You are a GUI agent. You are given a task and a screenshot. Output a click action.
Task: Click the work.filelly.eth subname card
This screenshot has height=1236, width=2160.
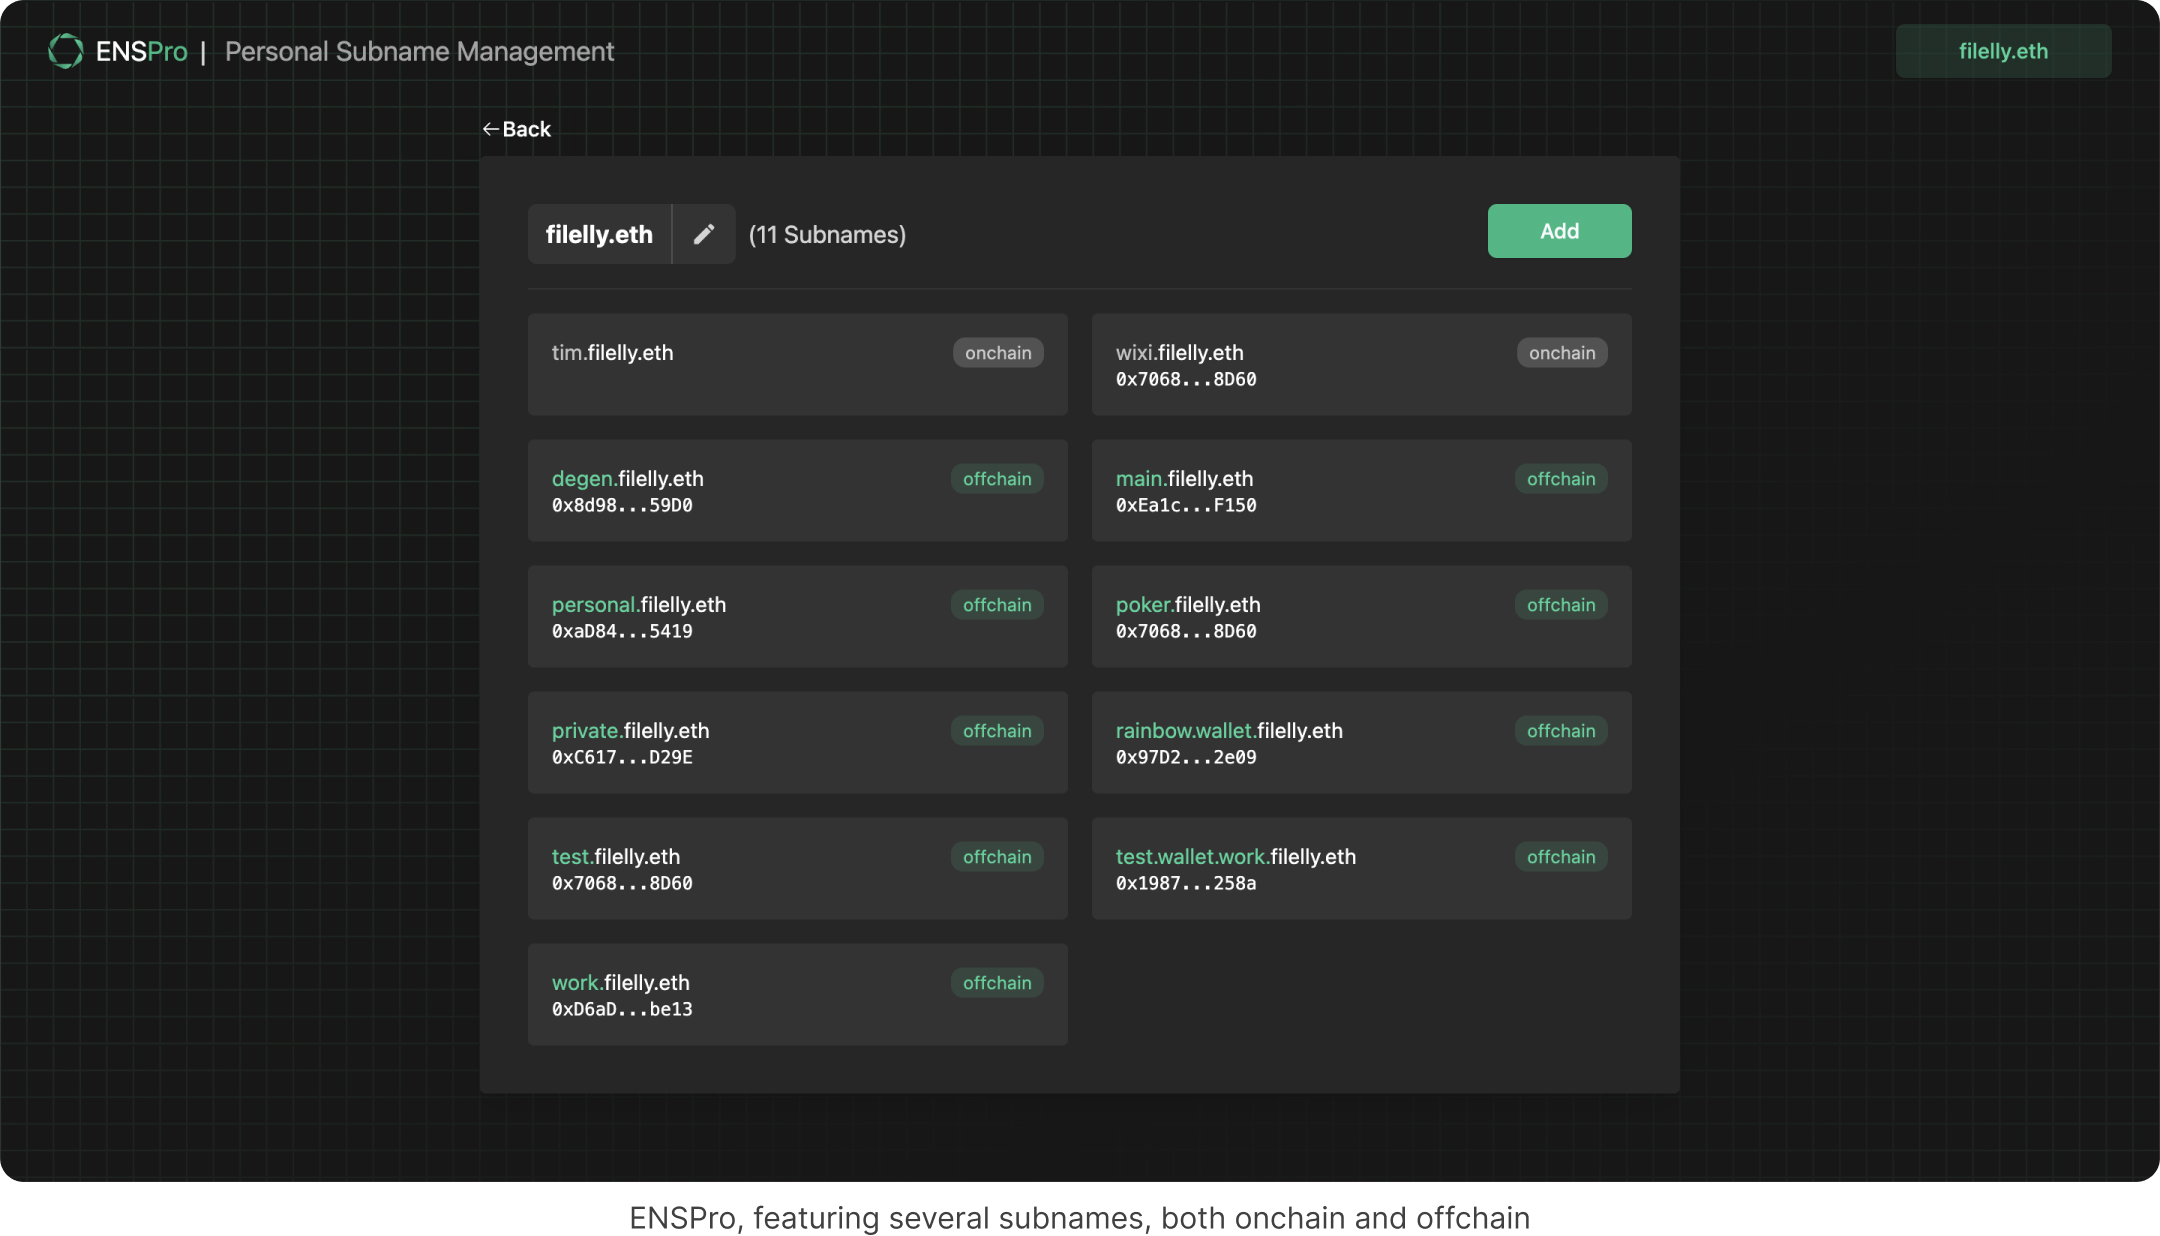tap(797, 995)
